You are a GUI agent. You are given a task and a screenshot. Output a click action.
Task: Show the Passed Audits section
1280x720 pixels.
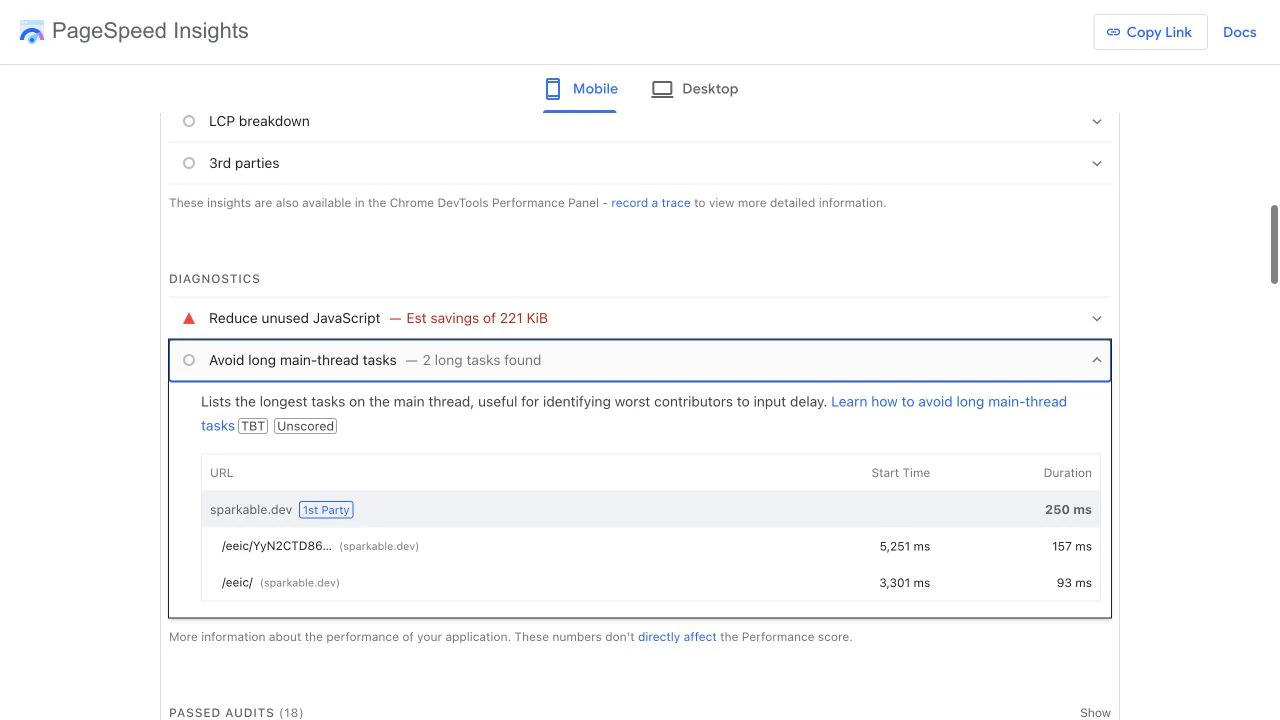[1095, 713]
